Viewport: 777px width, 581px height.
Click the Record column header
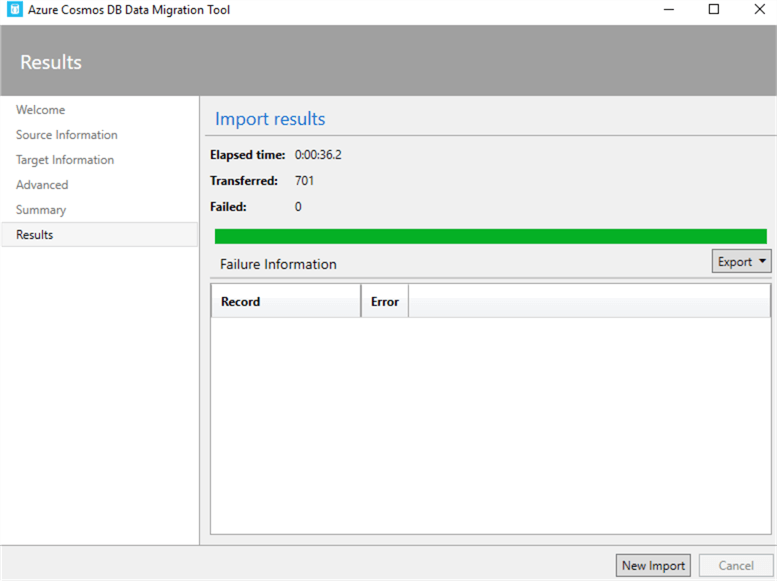point(286,301)
